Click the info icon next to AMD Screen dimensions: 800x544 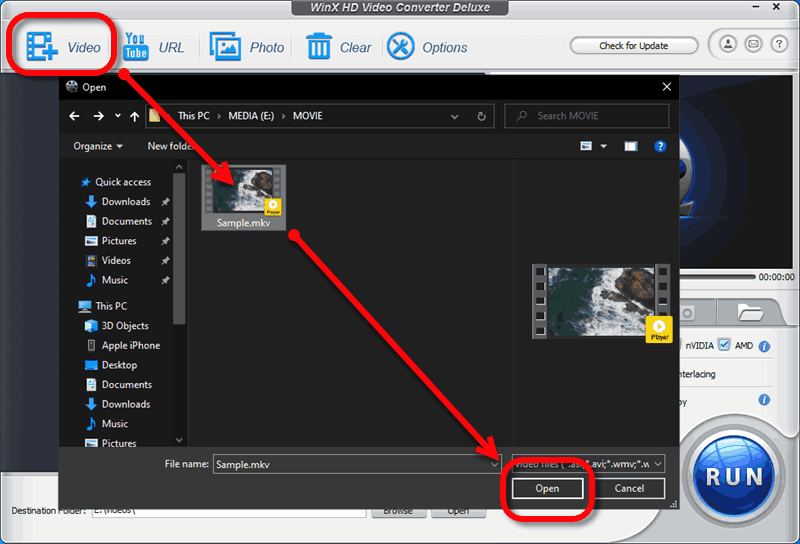coord(764,347)
